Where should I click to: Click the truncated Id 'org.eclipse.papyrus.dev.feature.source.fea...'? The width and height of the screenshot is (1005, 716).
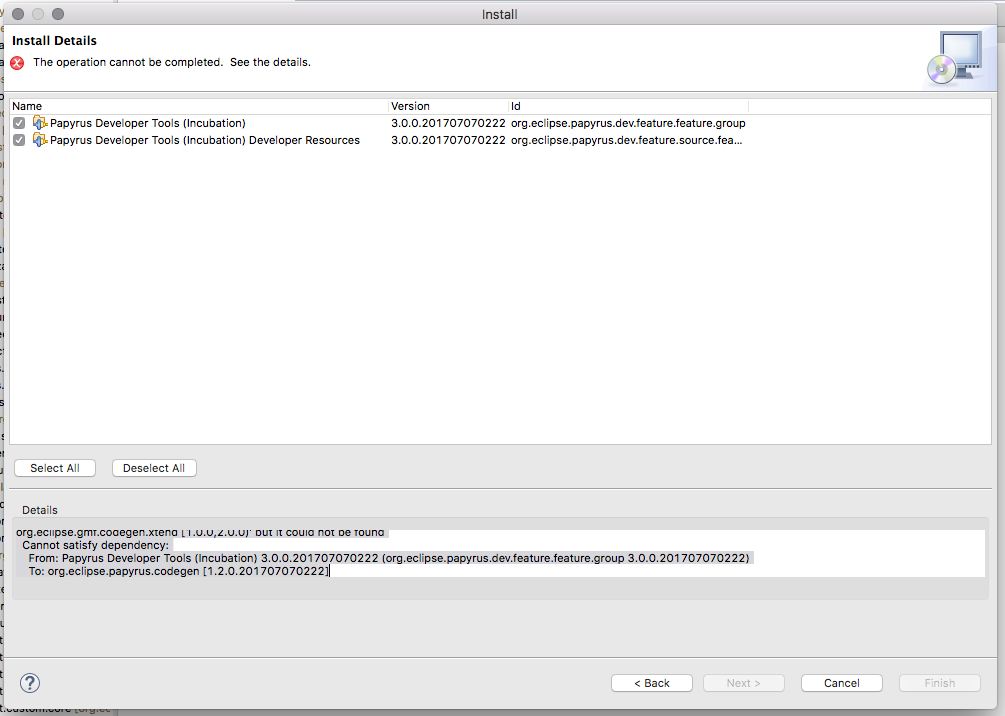(x=626, y=140)
